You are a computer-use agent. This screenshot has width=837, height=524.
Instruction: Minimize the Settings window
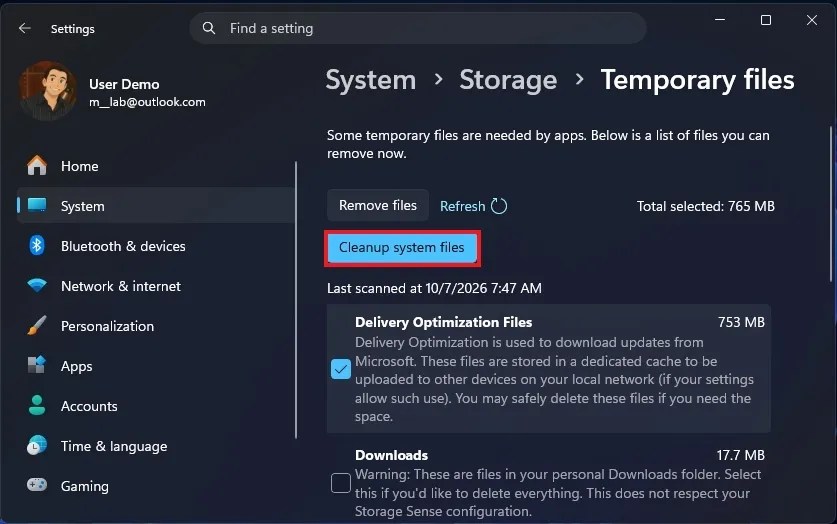pyautogui.click(x=720, y=20)
